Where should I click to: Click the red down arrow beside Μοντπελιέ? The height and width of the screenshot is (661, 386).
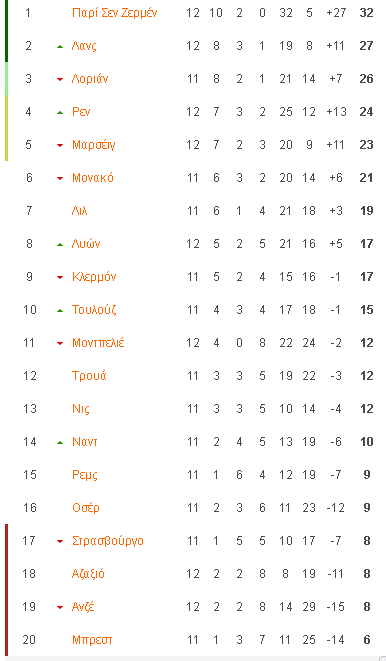click(60, 344)
